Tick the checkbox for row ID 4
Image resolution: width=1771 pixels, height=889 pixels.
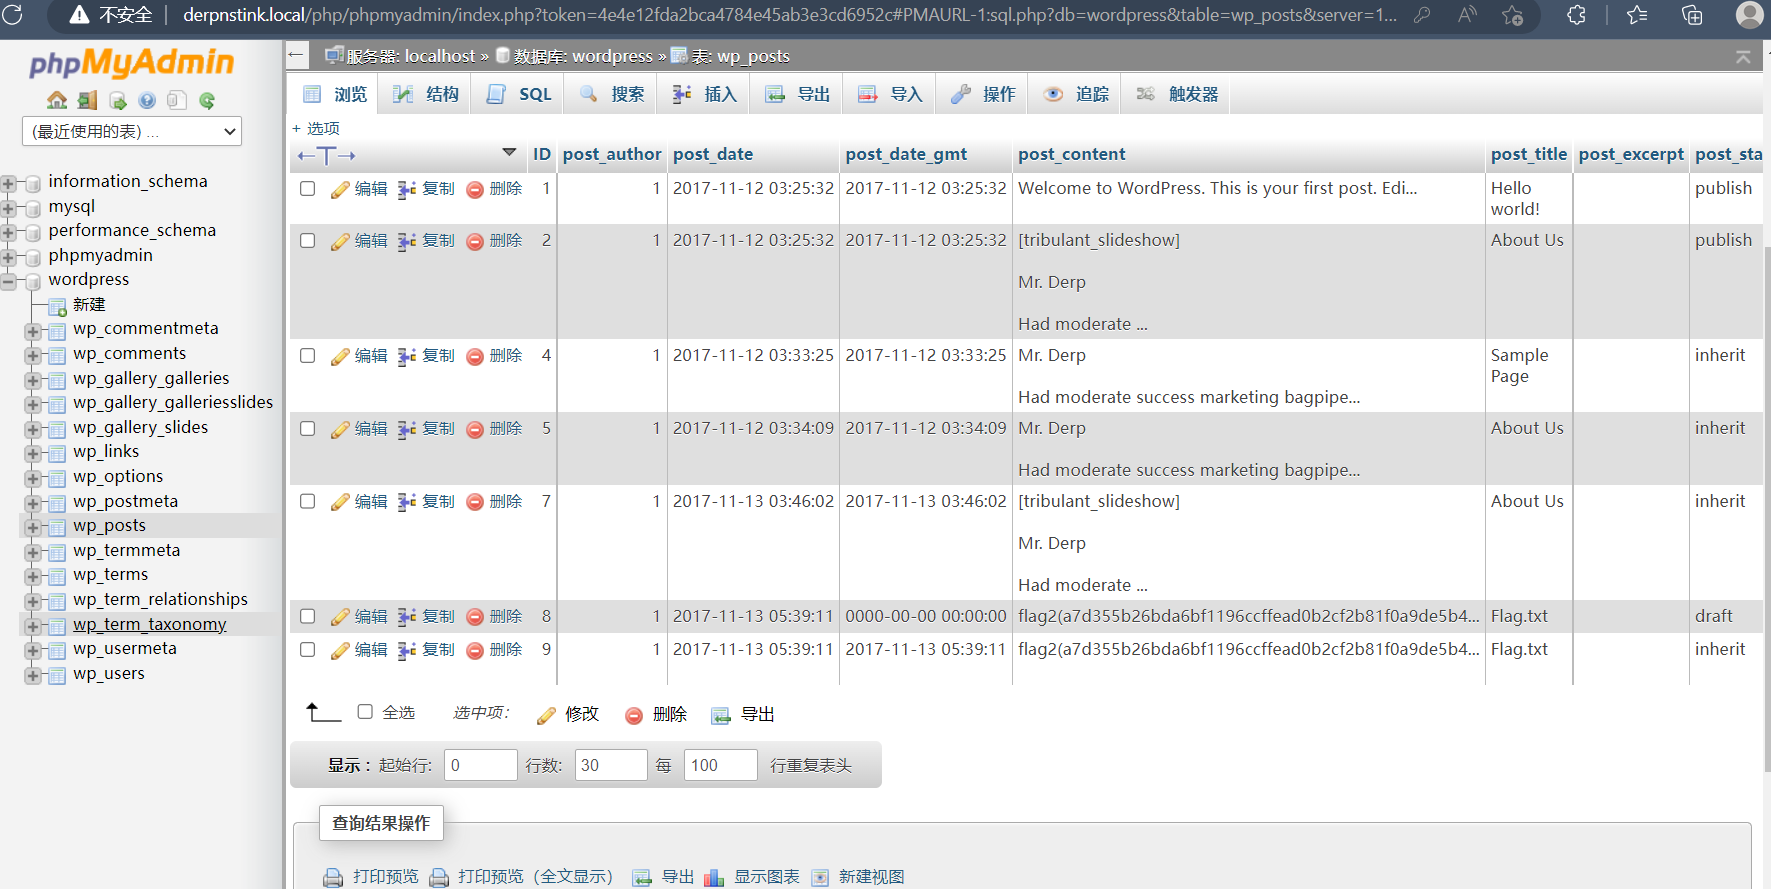[x=308, y=355]
